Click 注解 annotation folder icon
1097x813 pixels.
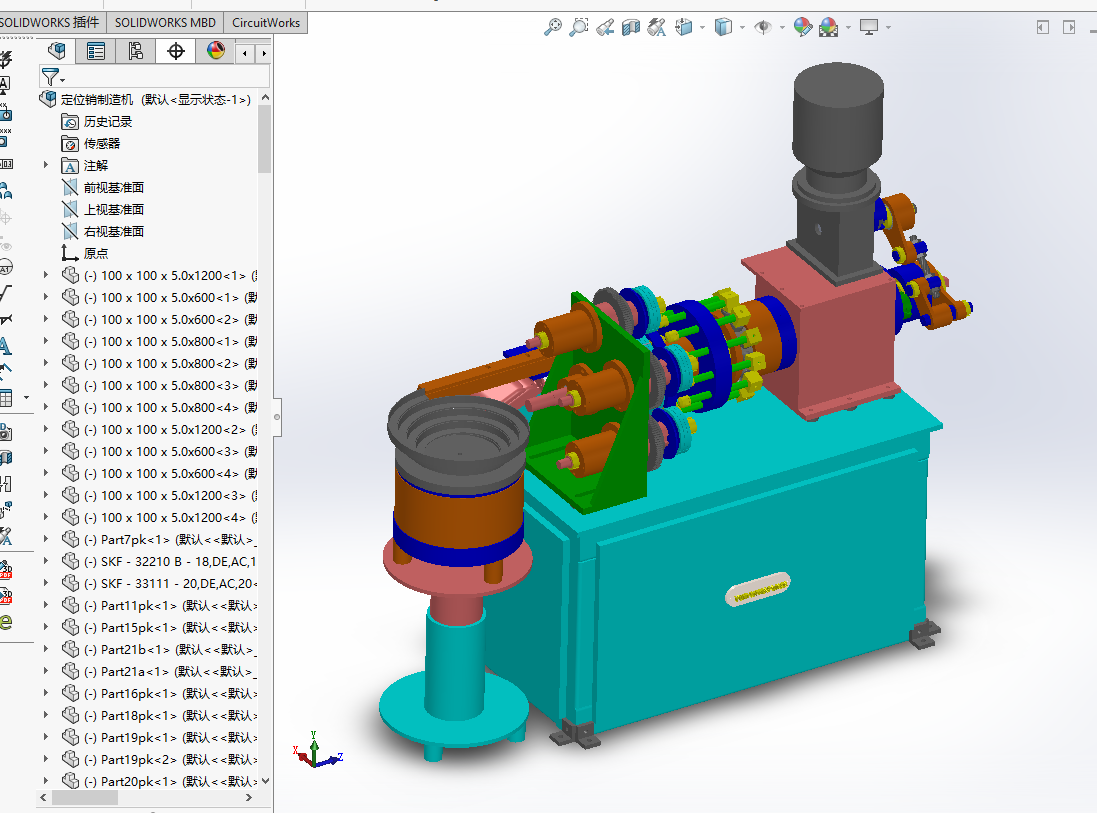click(x=70, y=166)
